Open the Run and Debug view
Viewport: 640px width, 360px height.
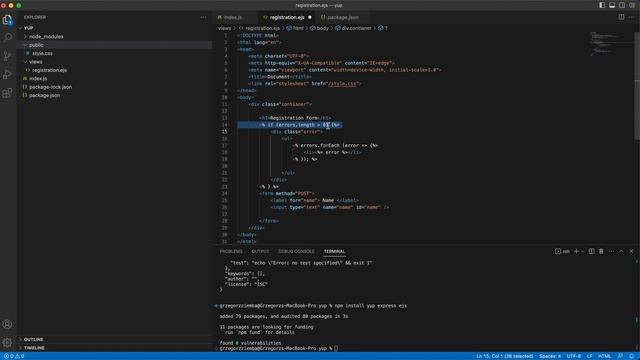point(7,74)
